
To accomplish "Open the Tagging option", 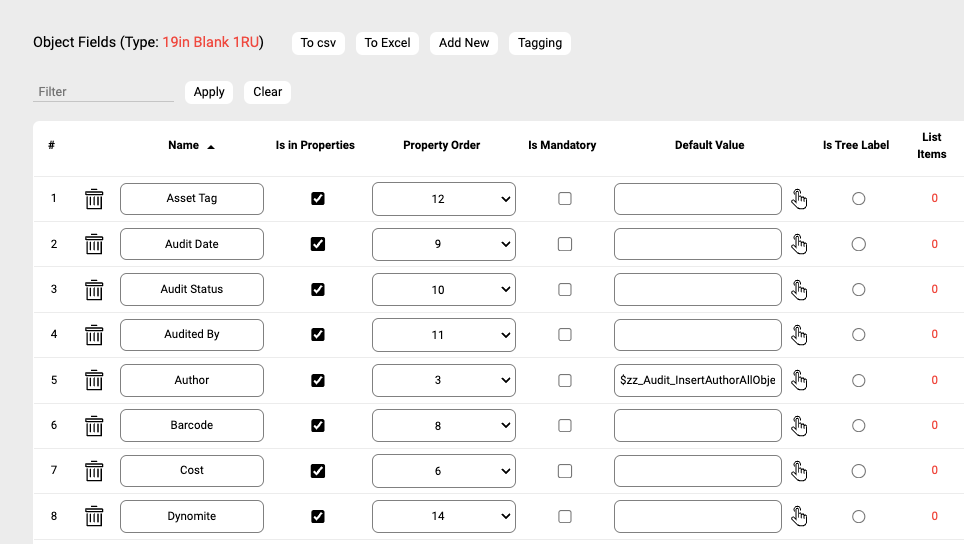I will click(x=540, y=43).
